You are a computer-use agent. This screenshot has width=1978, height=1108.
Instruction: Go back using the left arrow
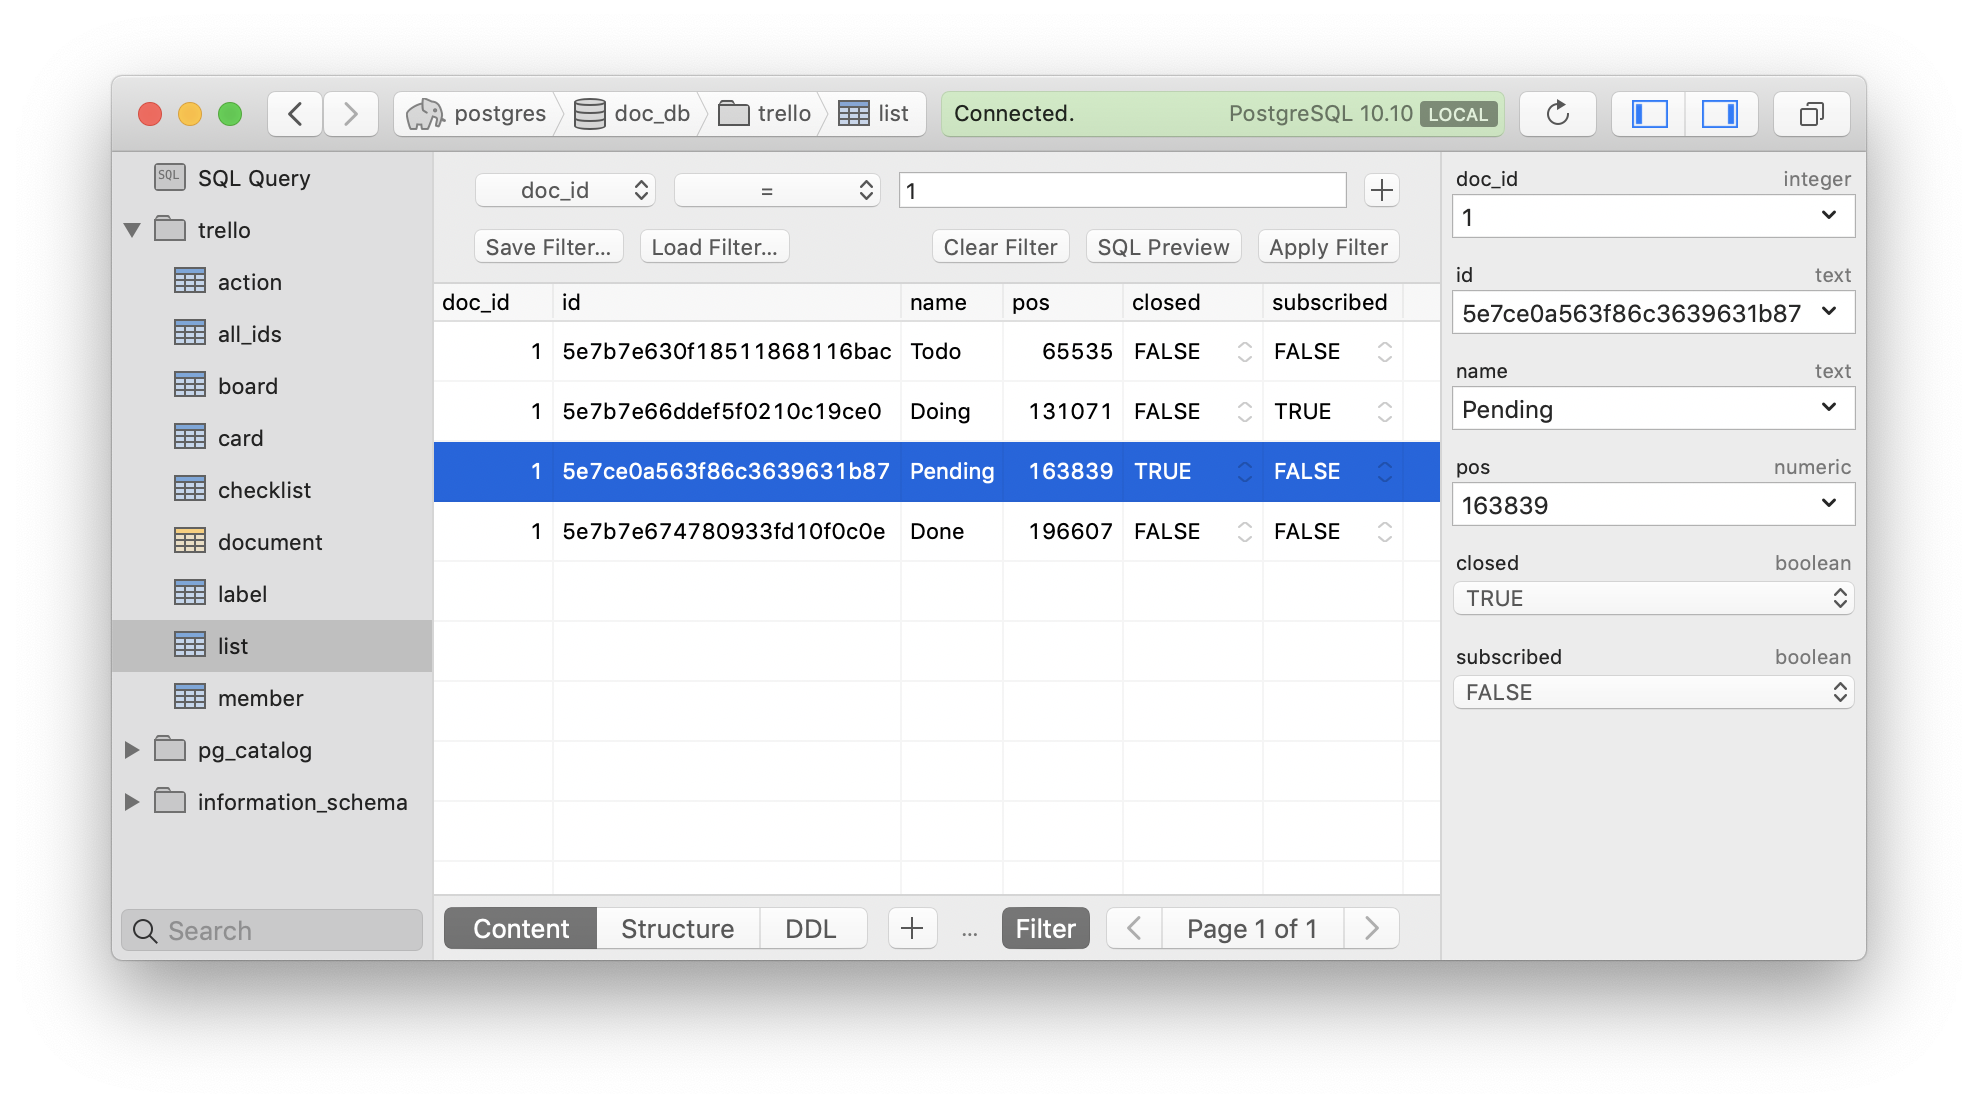[295, 114]
